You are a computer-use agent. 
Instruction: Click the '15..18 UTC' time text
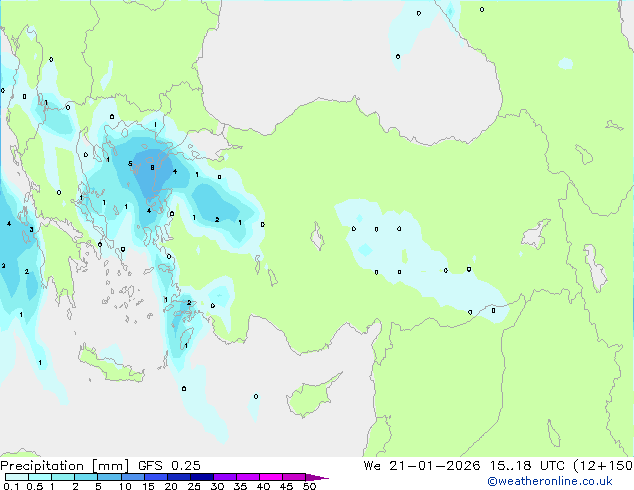[x=527, y=466]
